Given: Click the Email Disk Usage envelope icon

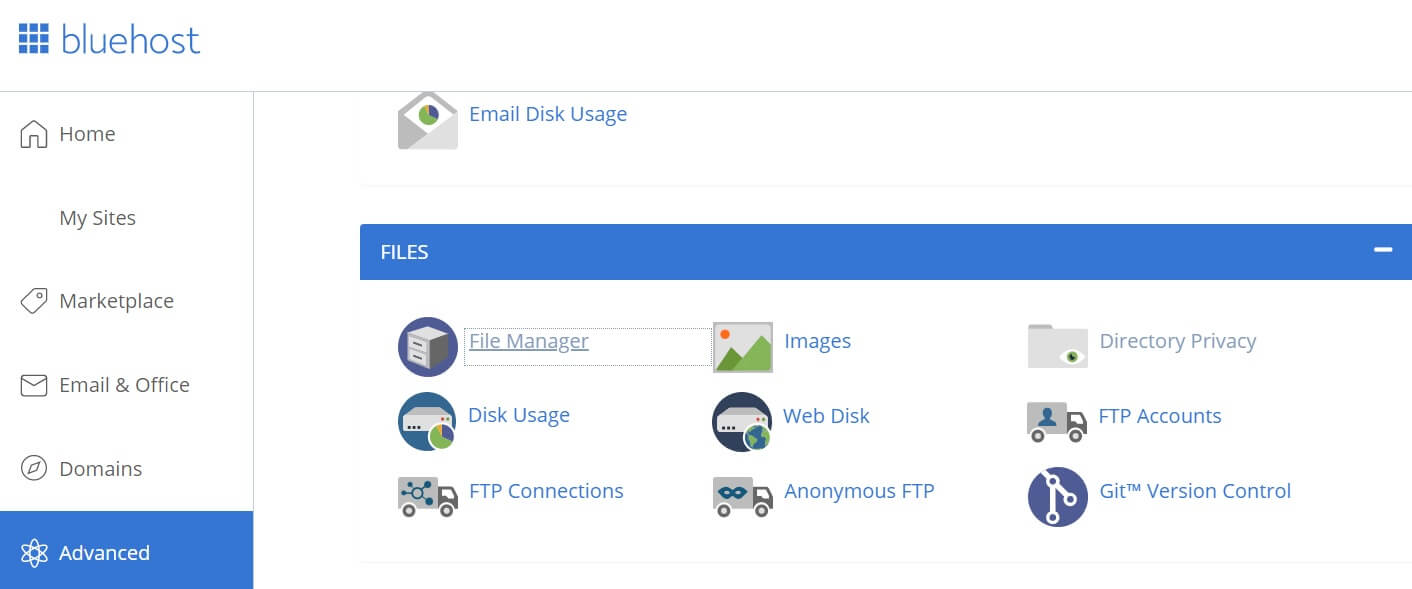Looking at the screenshot, I should (428, 121).
